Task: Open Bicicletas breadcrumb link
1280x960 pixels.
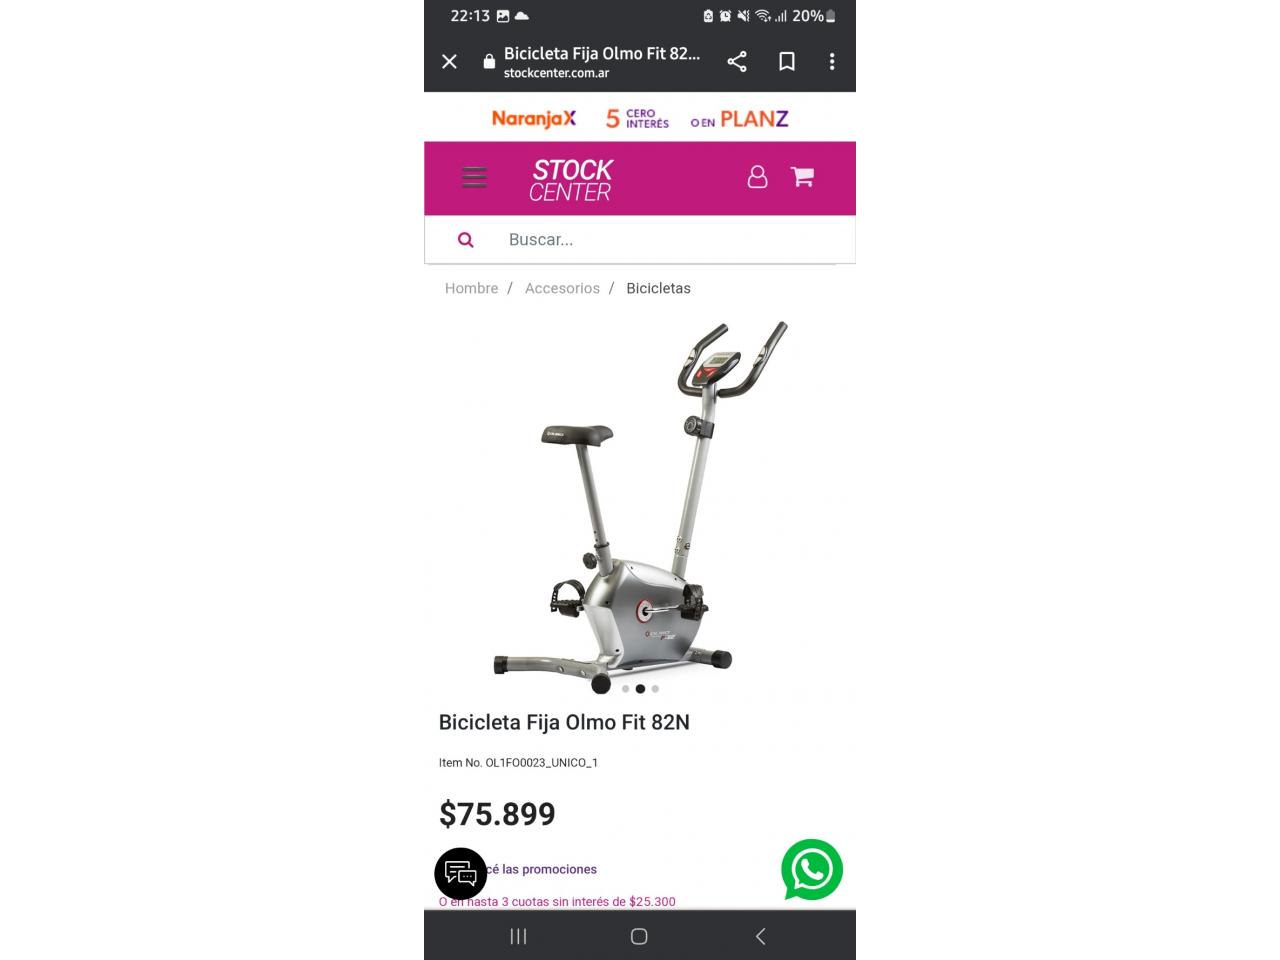Action: pos(658,288)
